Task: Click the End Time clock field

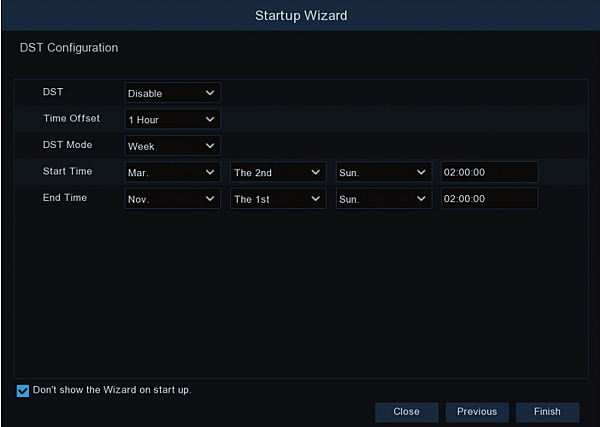Action: pos(489,199)
